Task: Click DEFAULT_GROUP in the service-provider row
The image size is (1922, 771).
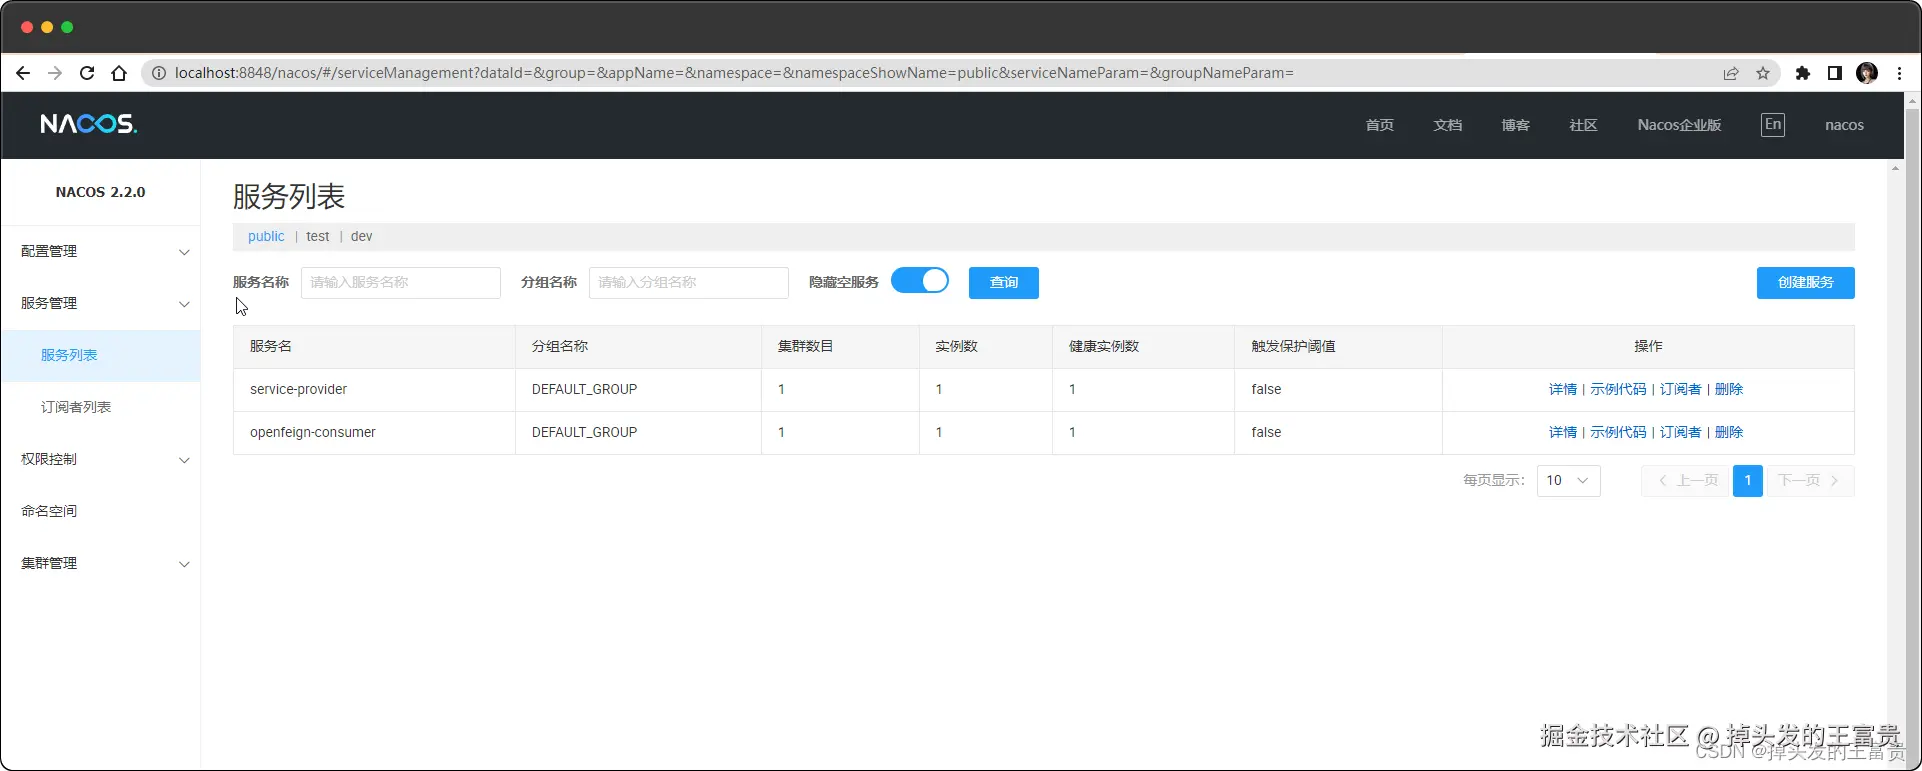Action: tap(584, 389)
